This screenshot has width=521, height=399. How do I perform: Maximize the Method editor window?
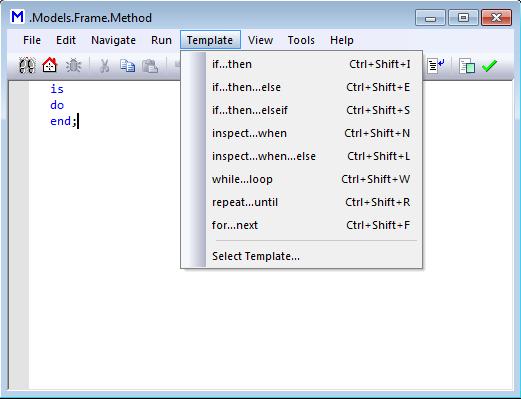tap(463, 18)
